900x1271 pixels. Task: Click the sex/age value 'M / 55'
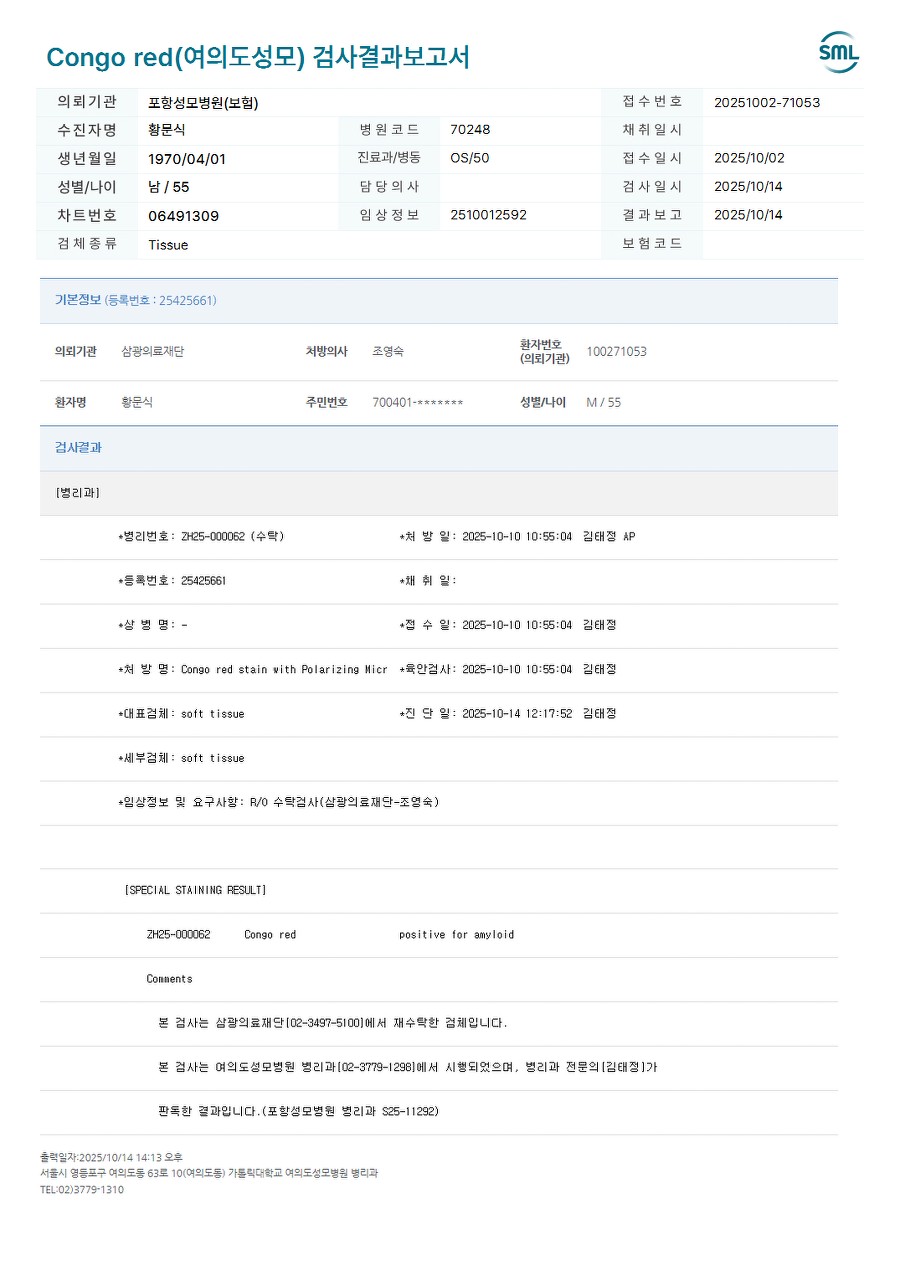(603, 402)
